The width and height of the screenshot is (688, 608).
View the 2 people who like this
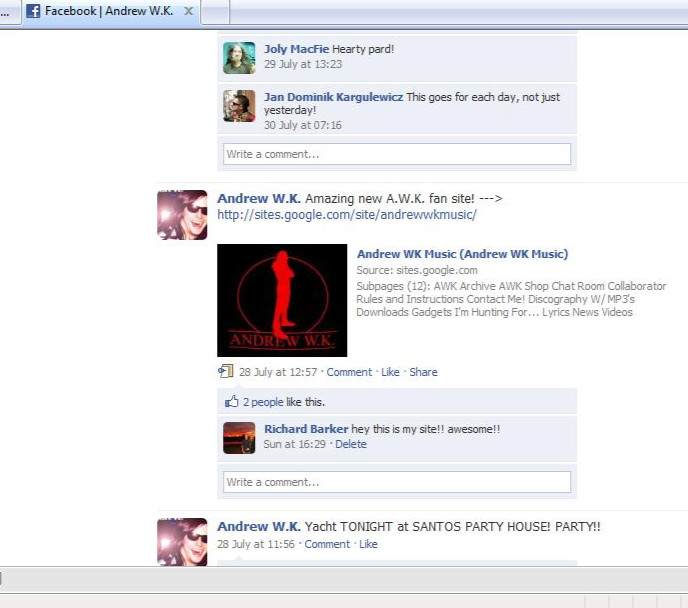click(x=263, y=402)
